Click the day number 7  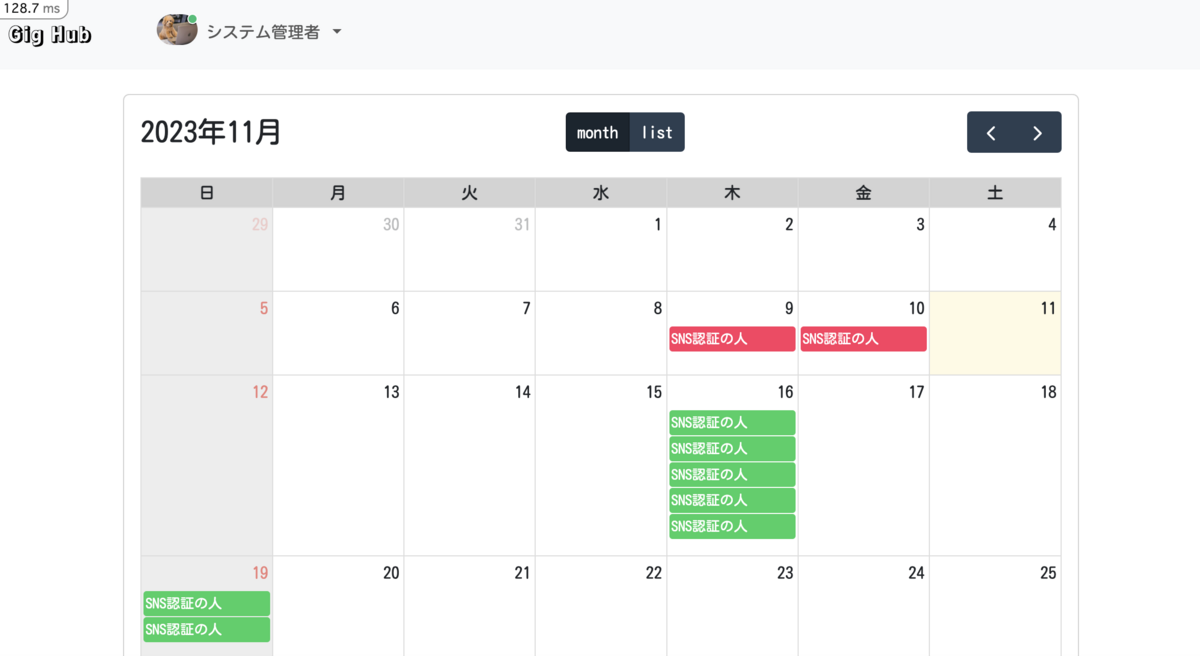click(526, 308)
